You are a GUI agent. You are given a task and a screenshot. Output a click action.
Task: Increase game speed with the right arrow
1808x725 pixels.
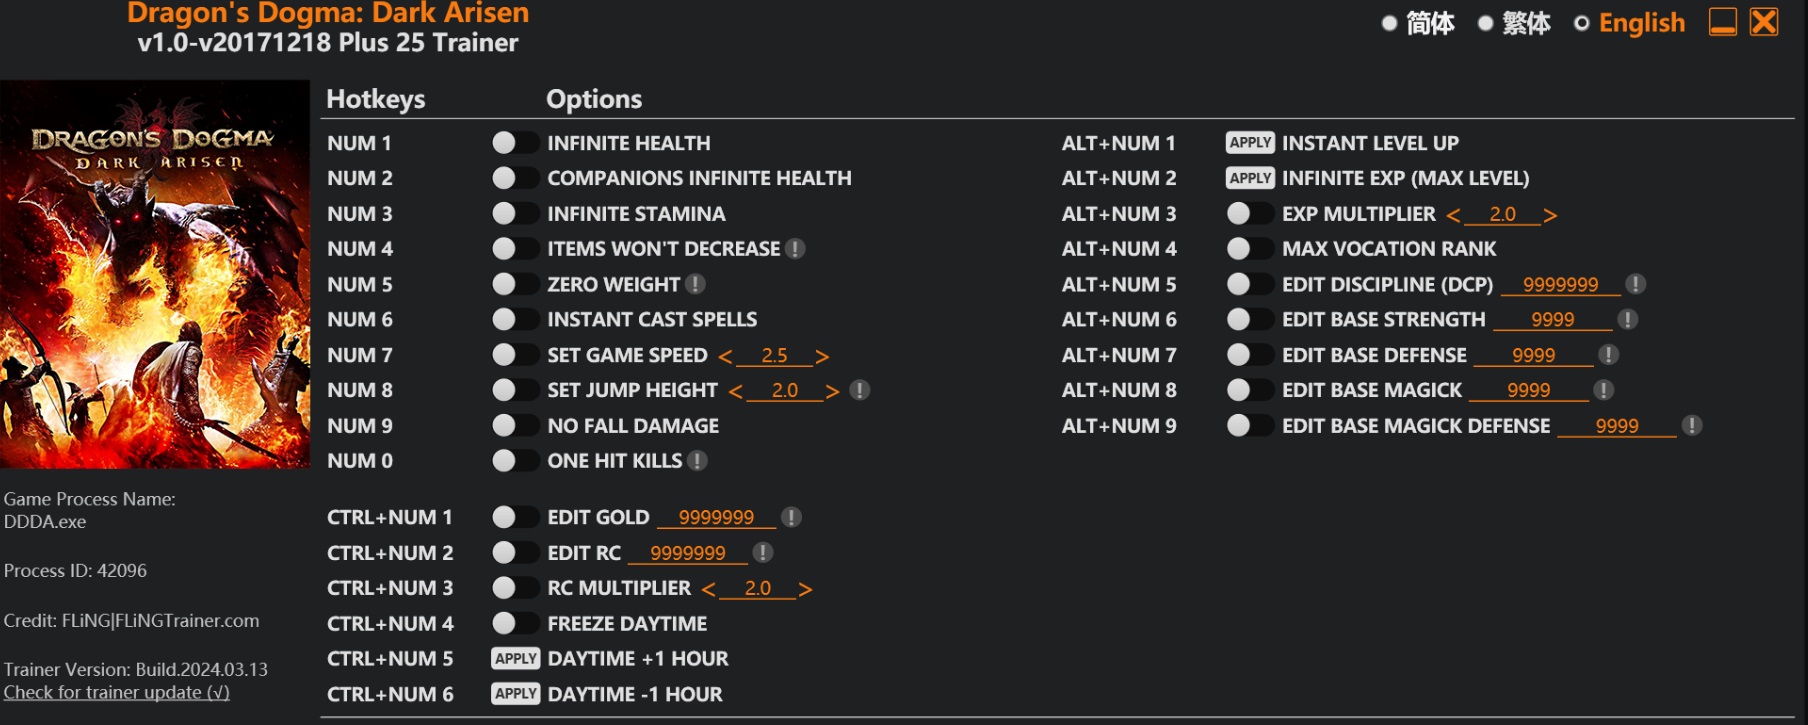coord(822,356)
